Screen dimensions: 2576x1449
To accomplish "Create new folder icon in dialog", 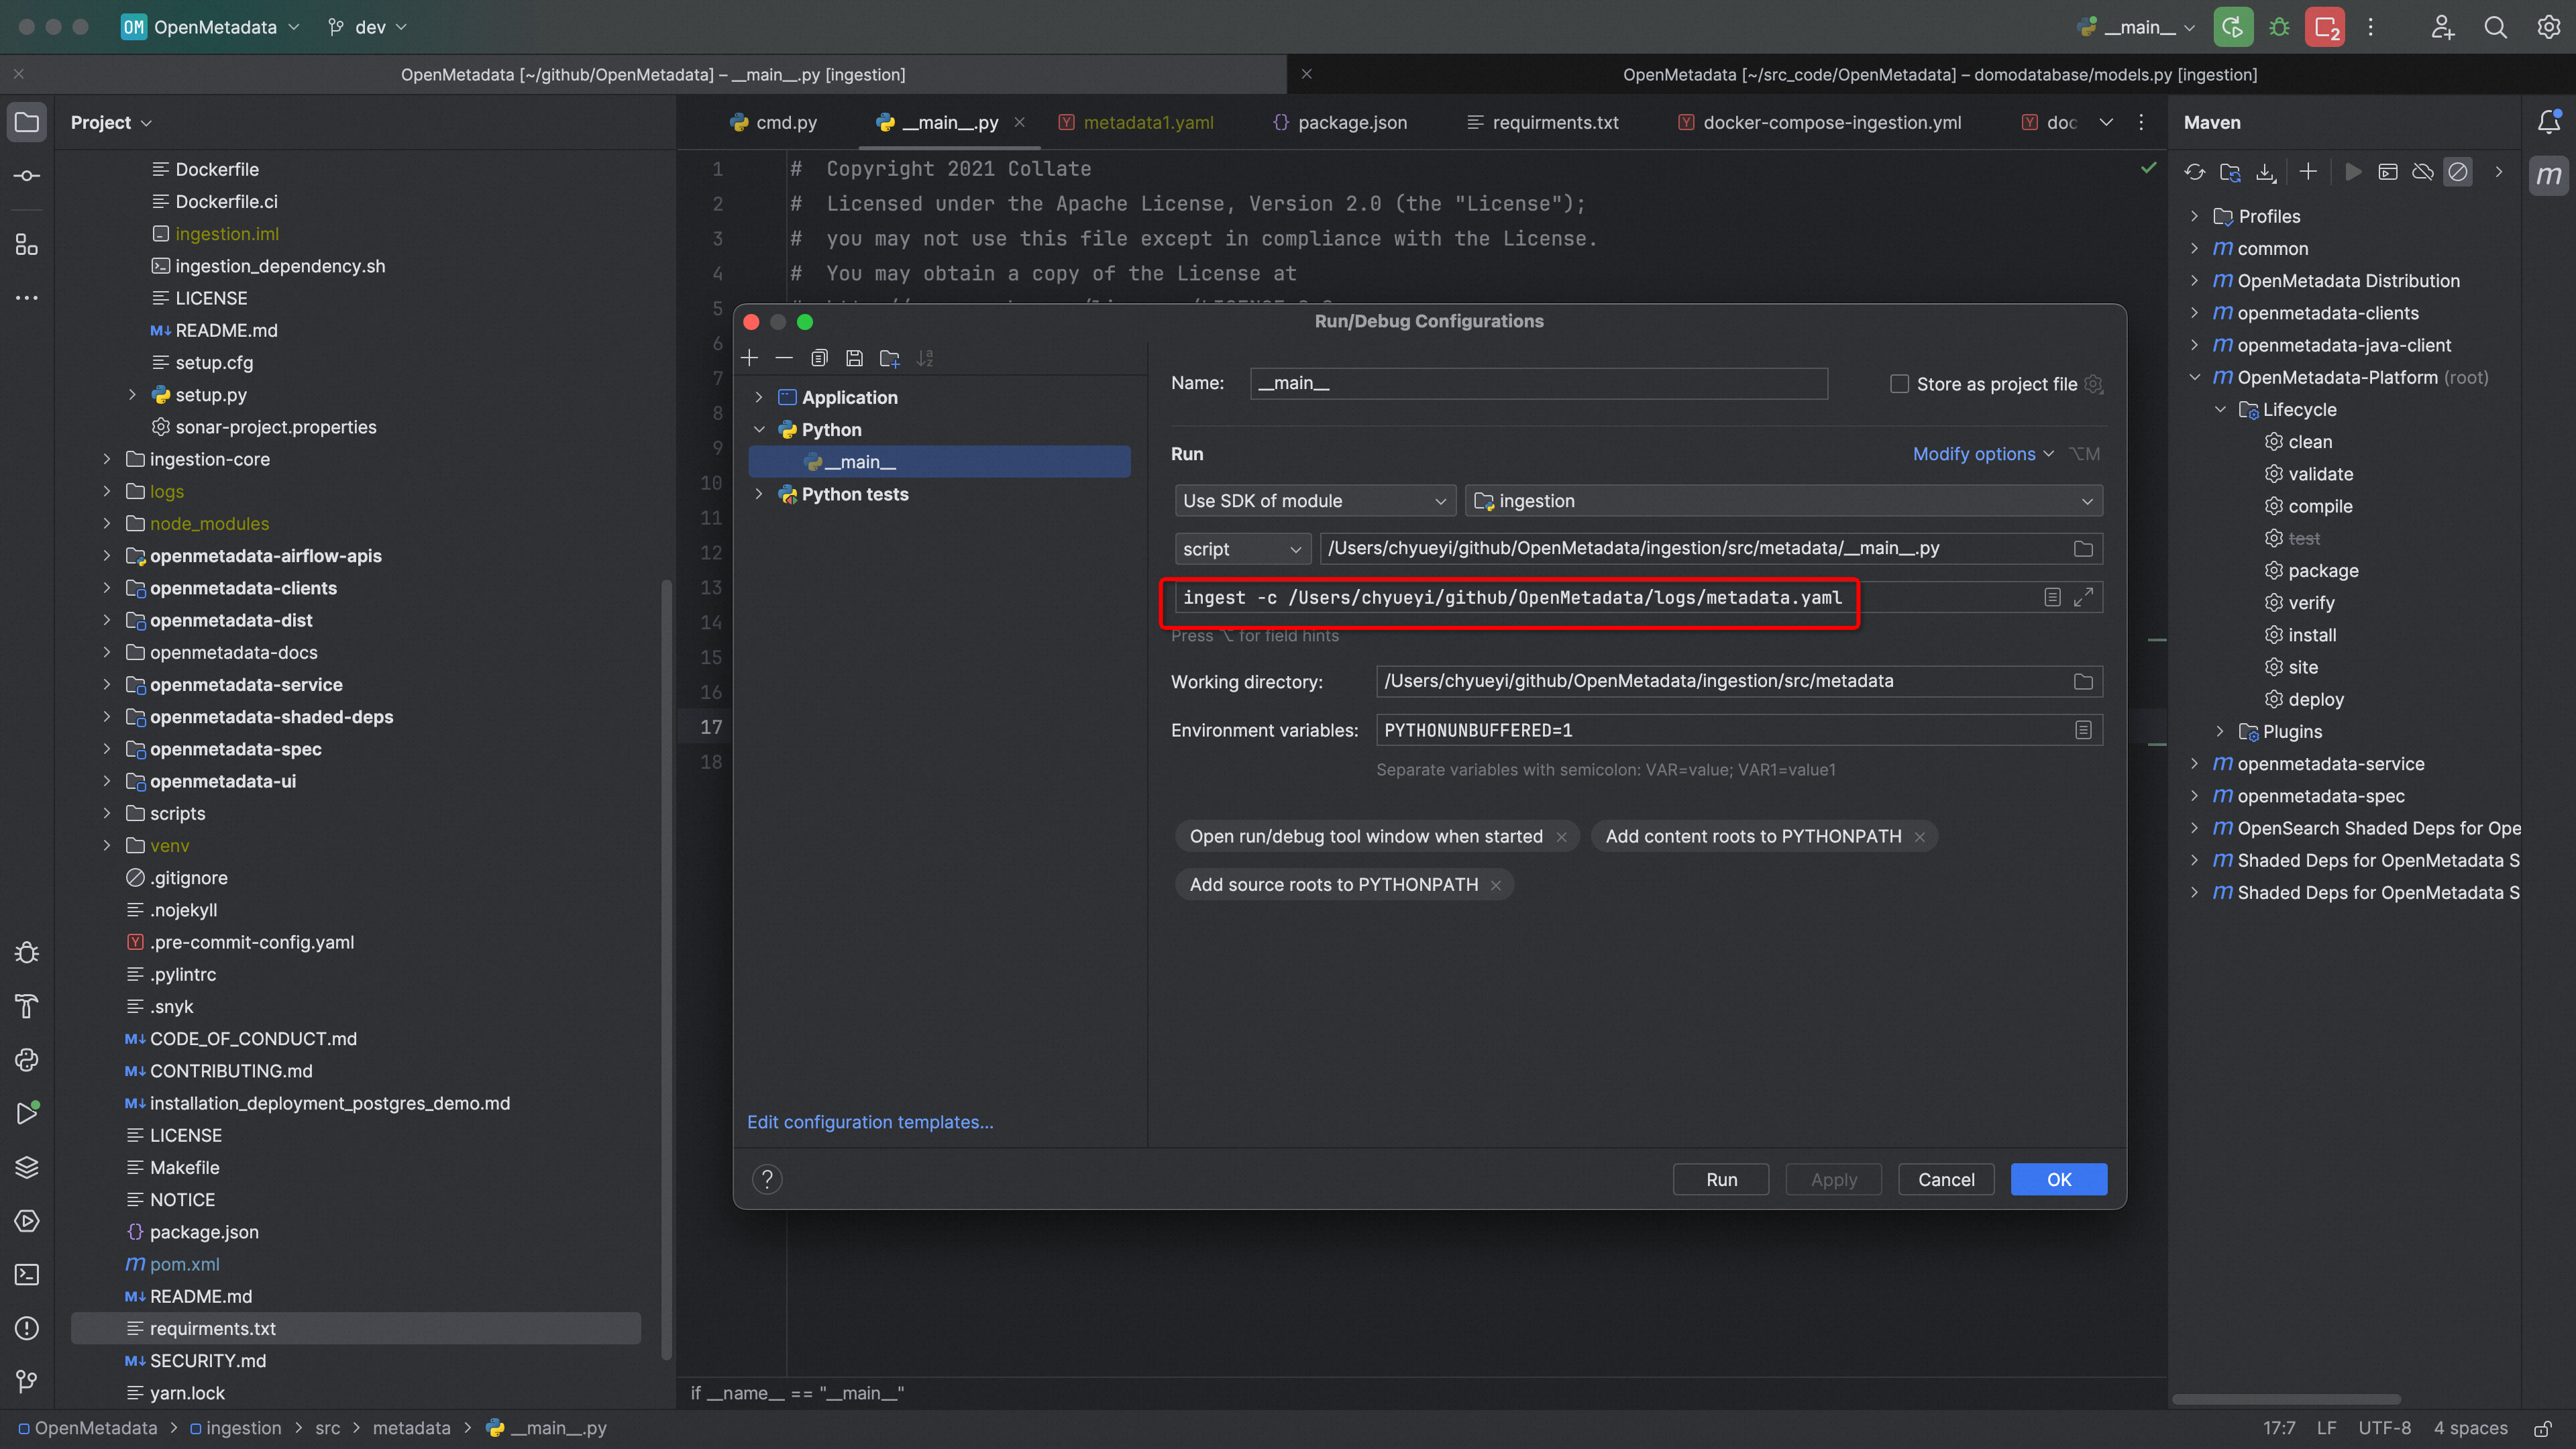I will pos(890,358).
